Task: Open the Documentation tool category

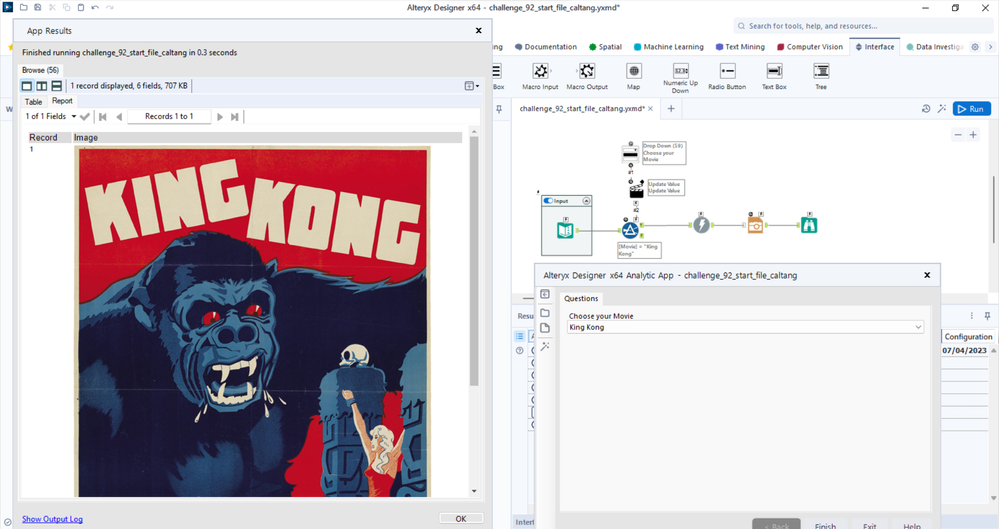Action: (546, 47)
